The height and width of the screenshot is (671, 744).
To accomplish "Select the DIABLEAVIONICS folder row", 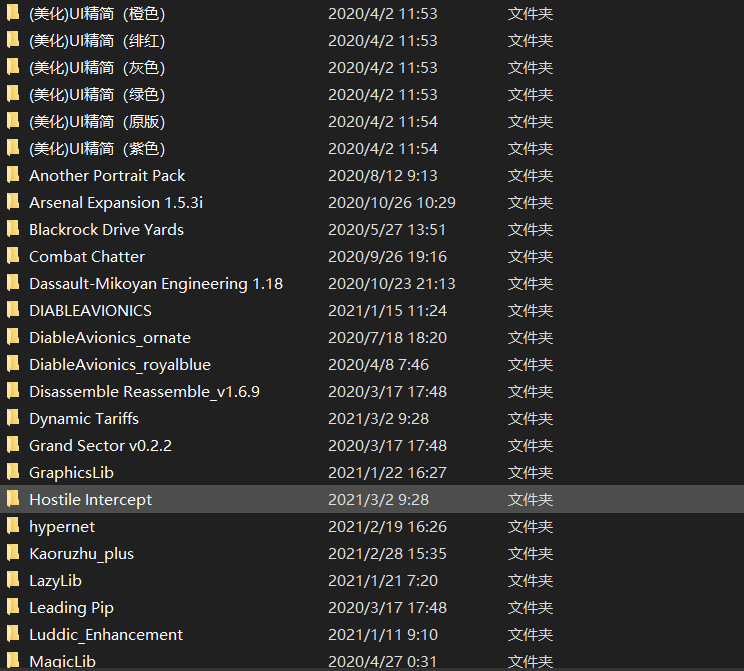I will (x=90, y=310).
